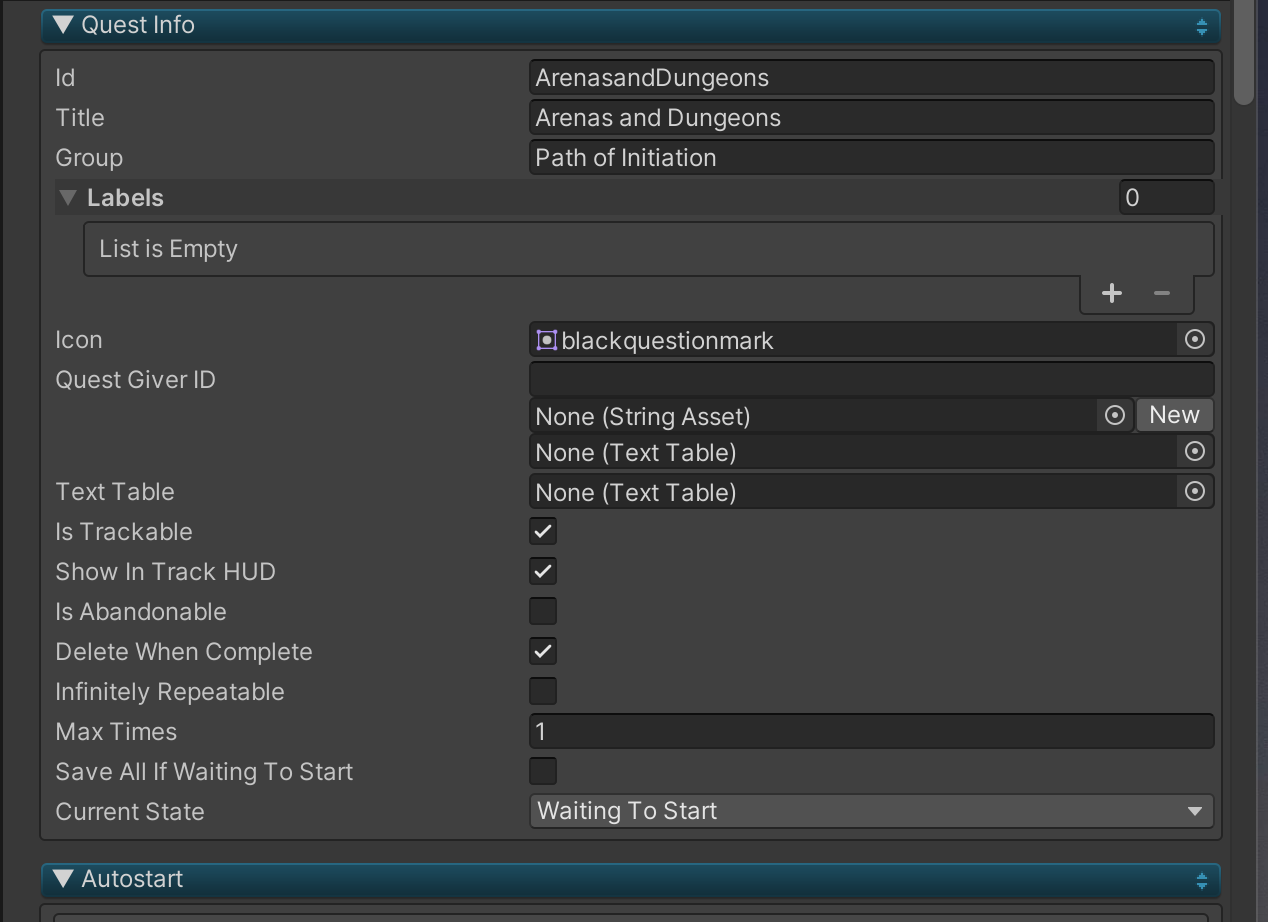Image resolution: width=1268 pixels, height=922 pixels.
Task: Collapse the Labels list foldout
Action: [x=68, y=198]
